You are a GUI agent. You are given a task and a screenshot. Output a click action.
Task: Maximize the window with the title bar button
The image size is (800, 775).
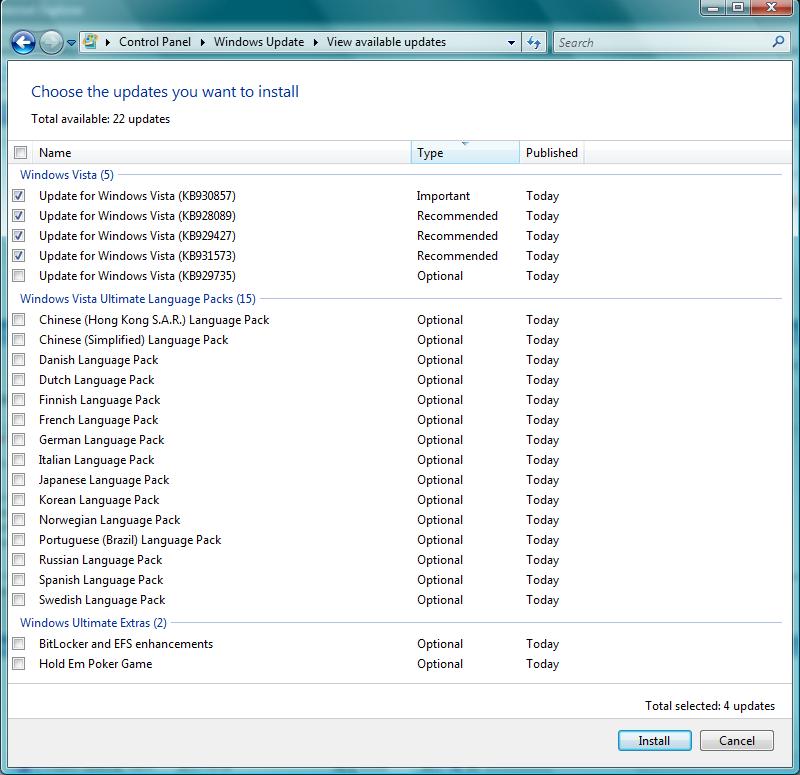tap(738, 8)
